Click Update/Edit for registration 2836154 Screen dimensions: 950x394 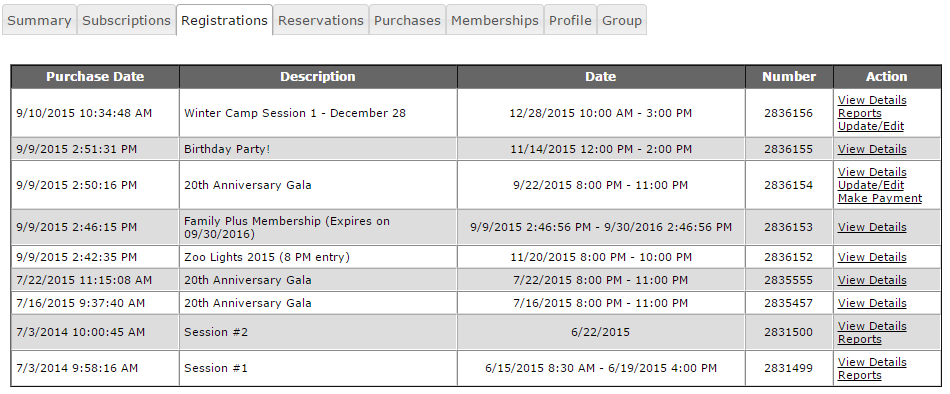coord(871,185)
